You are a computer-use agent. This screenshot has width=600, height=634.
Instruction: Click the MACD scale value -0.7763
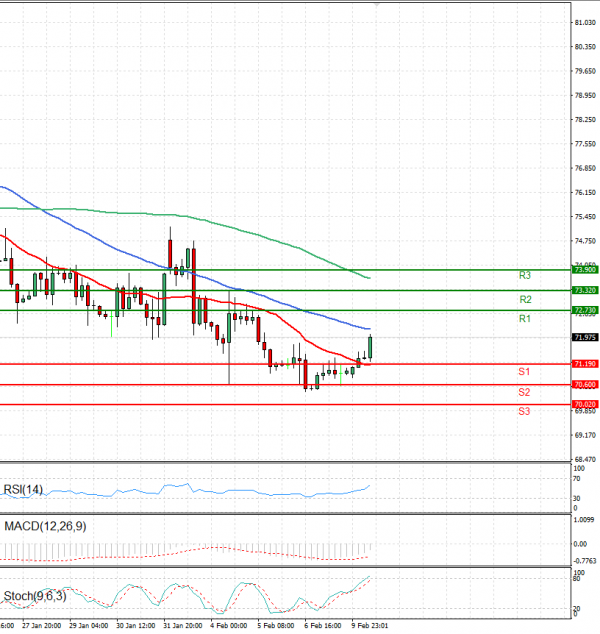(x=585, y=561)
